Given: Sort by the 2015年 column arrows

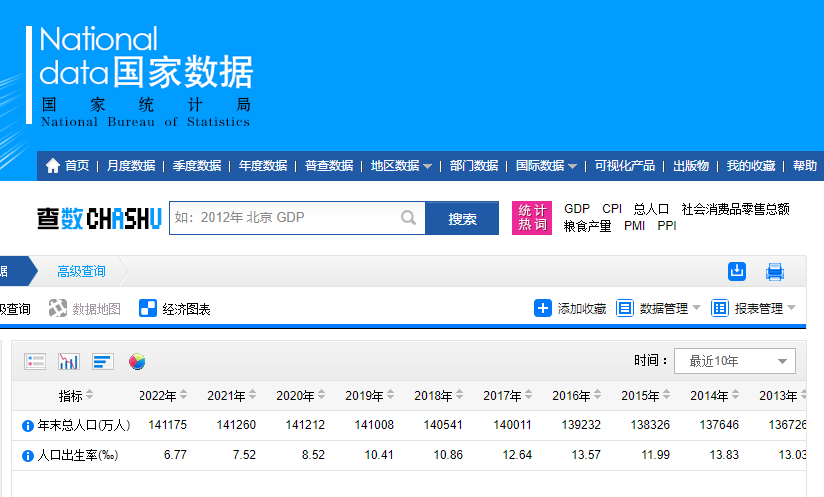Looking at the screenshot, I should pos(666,395).
